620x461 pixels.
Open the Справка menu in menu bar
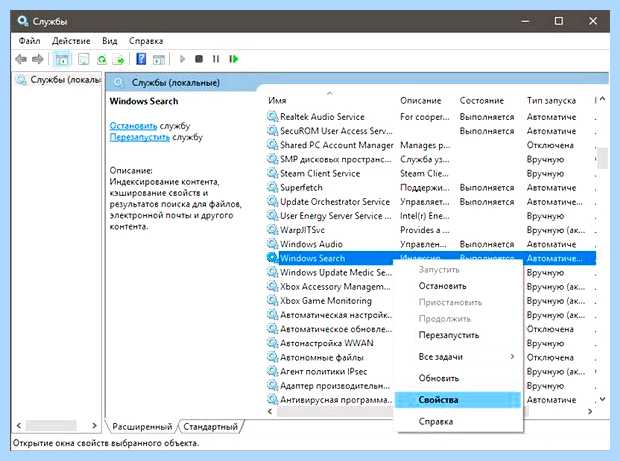146,41
